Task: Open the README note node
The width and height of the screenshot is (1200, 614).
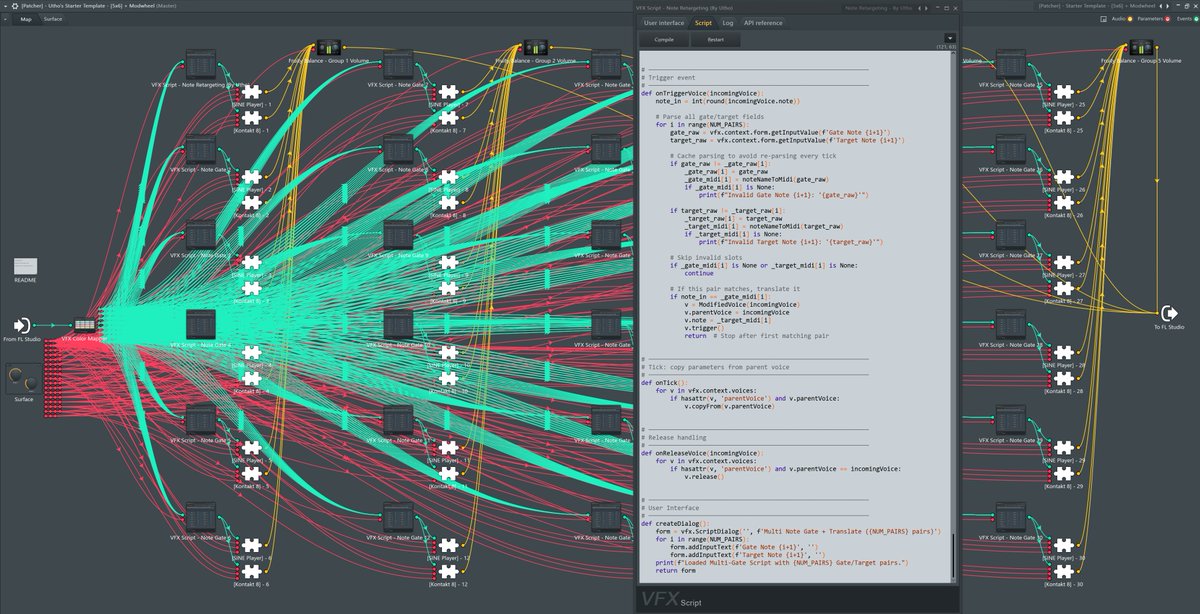Action: coord(25,267)
